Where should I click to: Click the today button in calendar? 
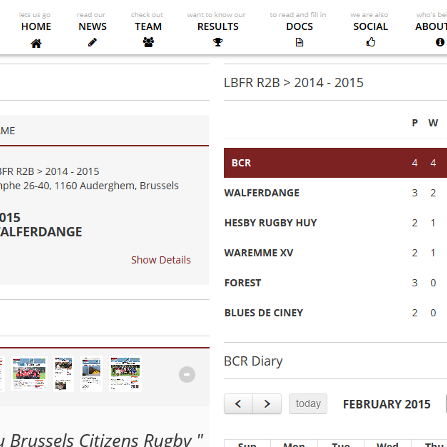point(308,404)
